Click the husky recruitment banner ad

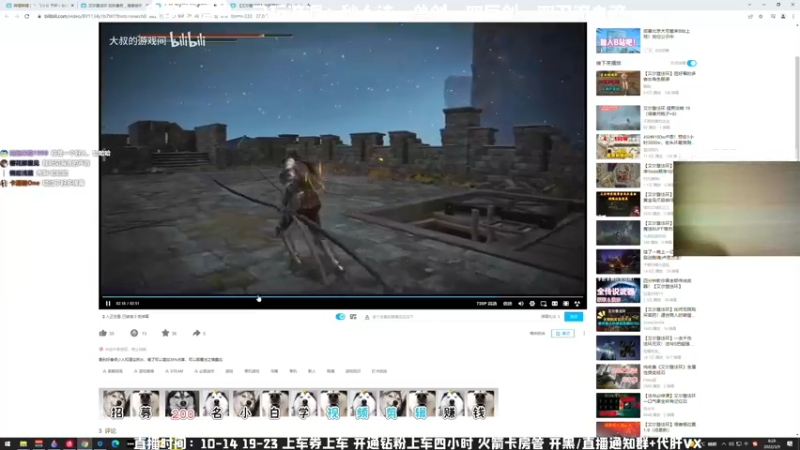click(x=298, y=404)
